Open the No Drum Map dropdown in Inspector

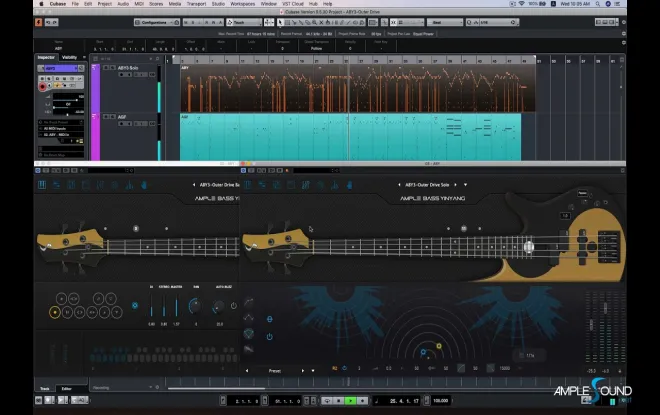(61, 155)
